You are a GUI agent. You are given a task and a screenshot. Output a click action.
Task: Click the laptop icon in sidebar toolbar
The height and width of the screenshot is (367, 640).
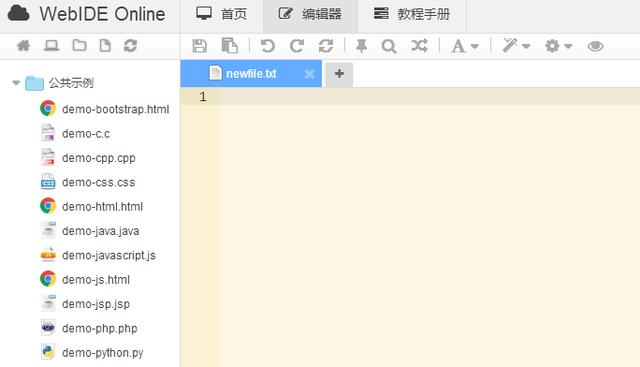pyautogui.click(x=51, y=45)
